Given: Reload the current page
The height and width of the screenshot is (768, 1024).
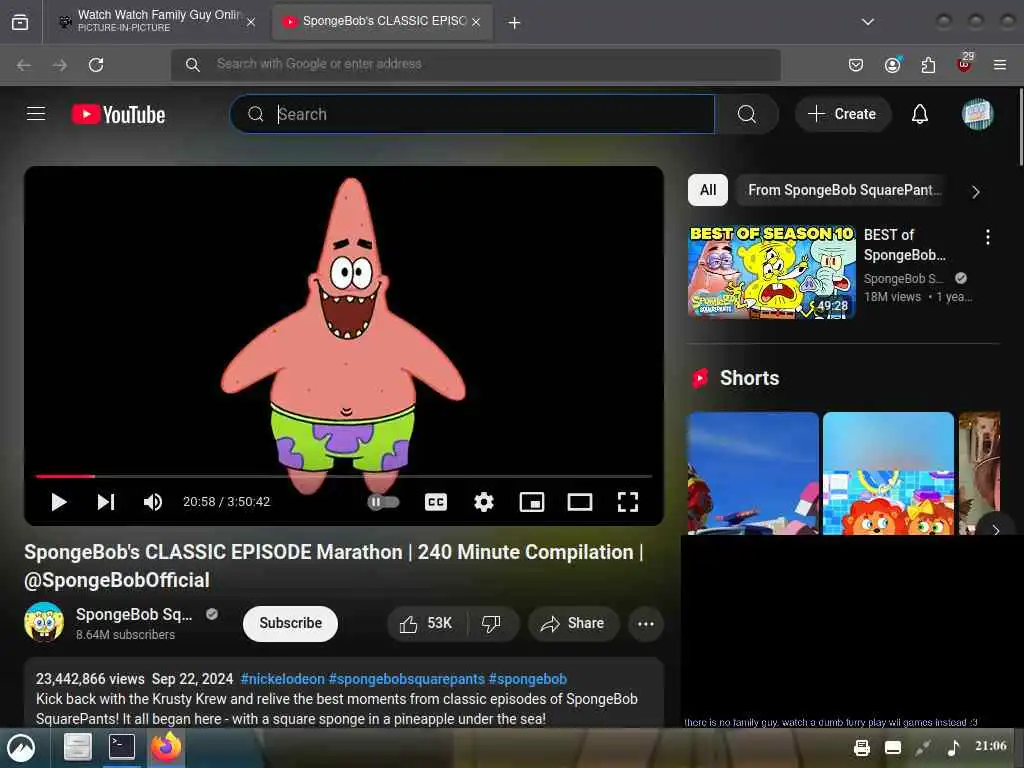Looking at the screenshot, I should (x=96, y=65).
